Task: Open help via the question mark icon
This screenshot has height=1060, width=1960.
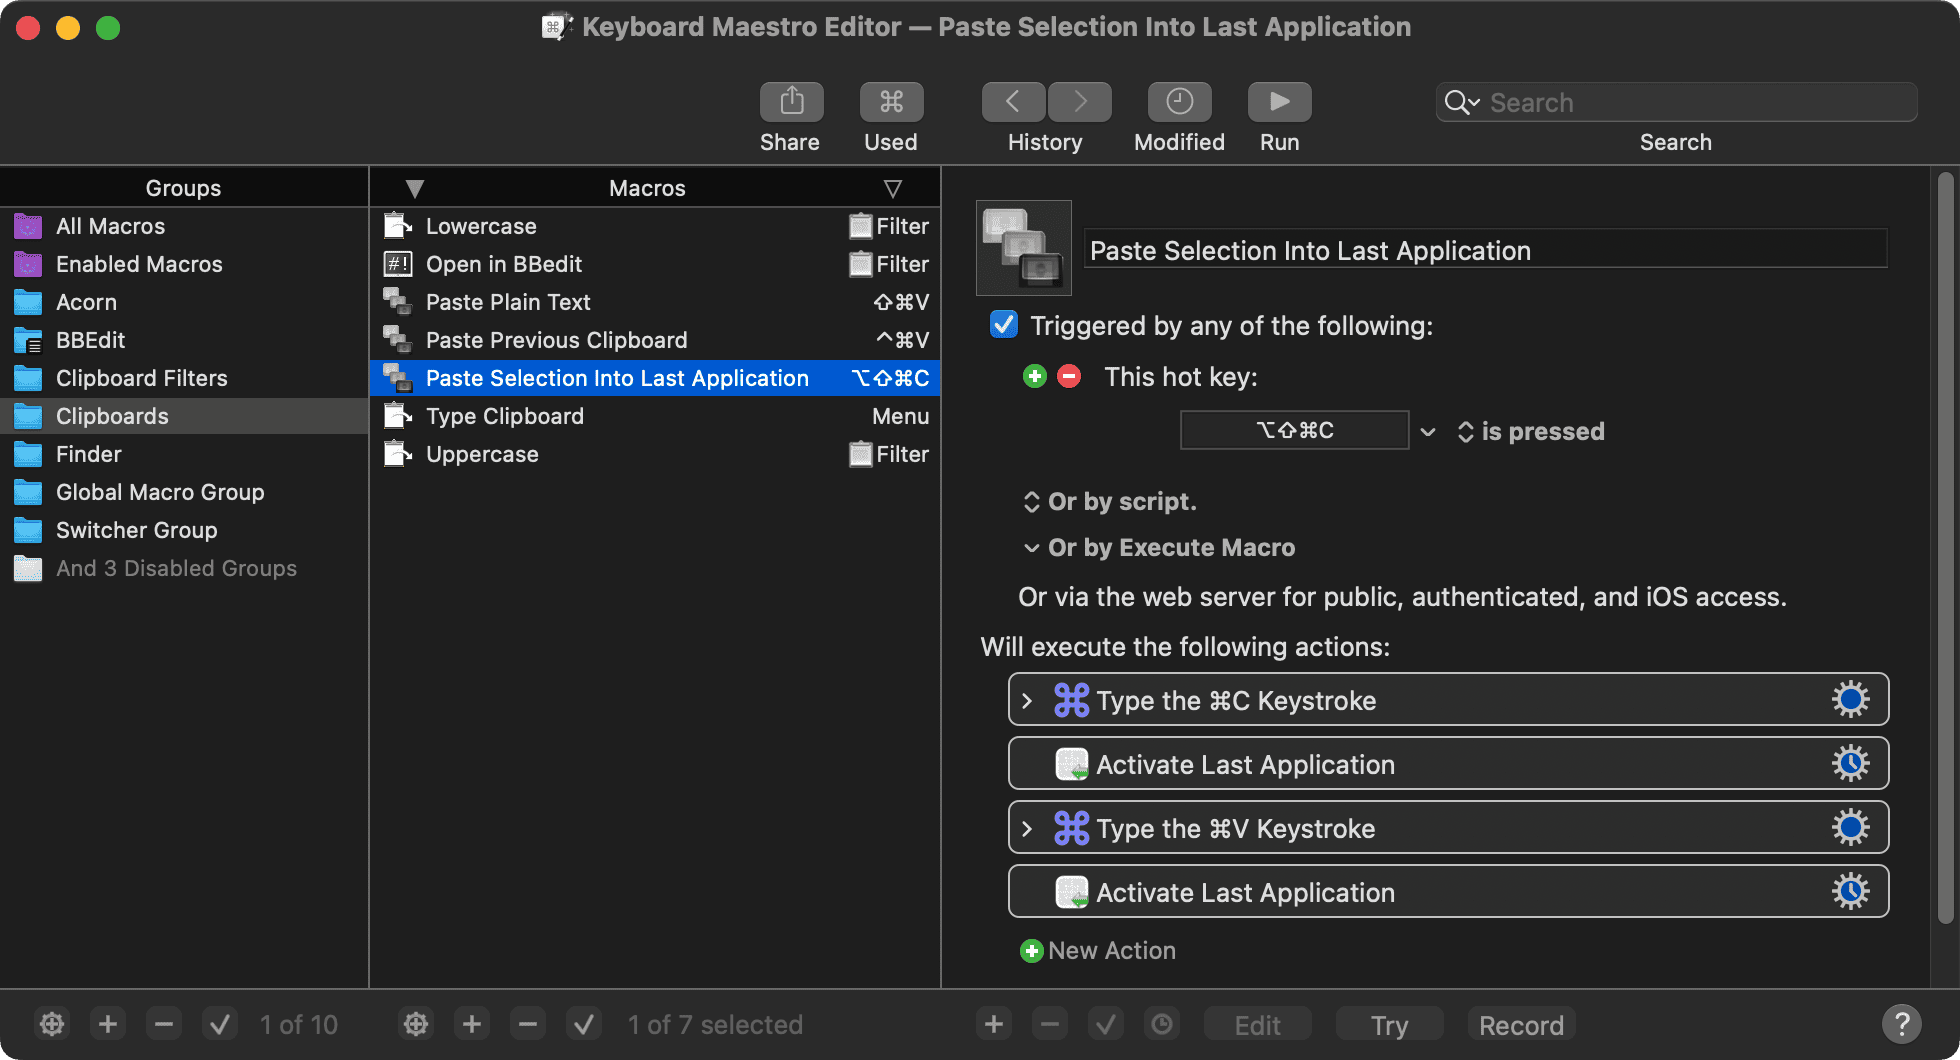Action: 1901,1024
